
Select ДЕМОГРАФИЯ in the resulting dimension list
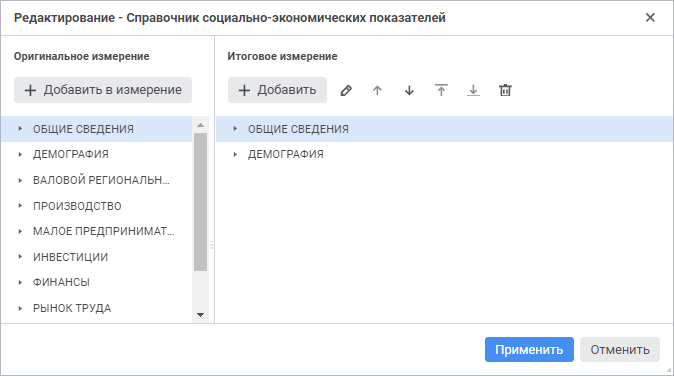(x=444, y=154)
